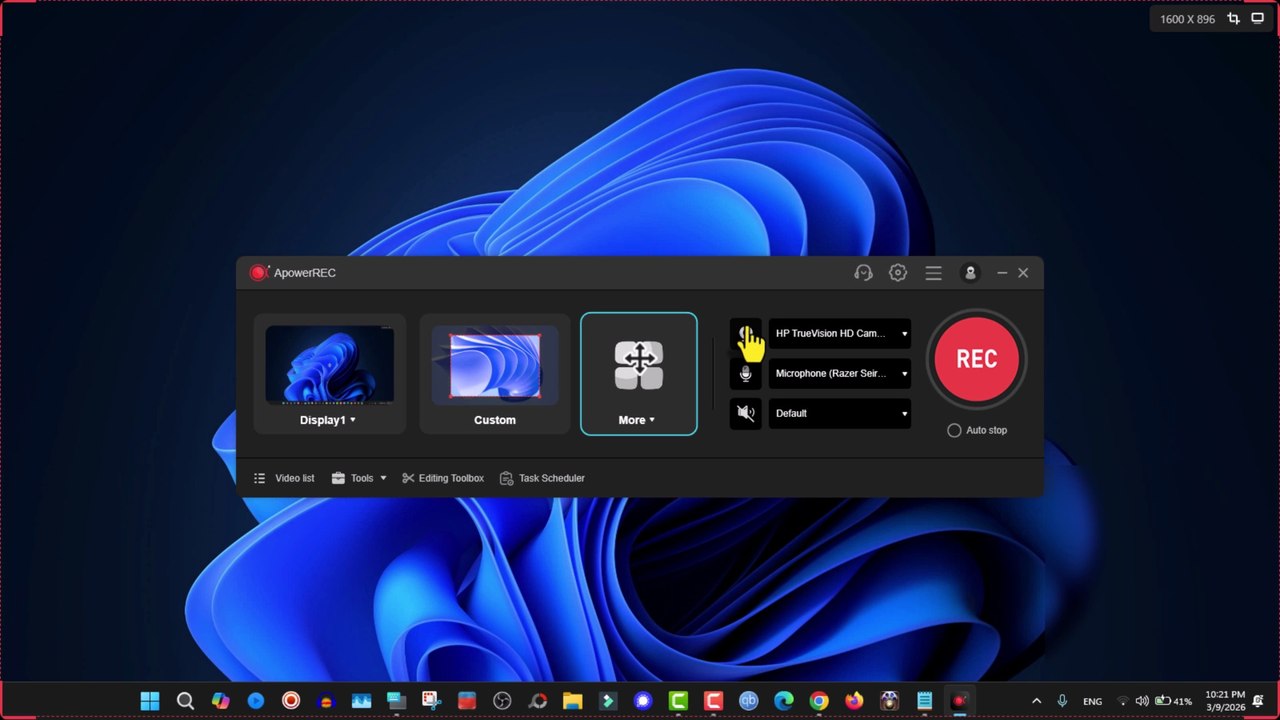Open the Windows Start menu

tap(150, 701)
